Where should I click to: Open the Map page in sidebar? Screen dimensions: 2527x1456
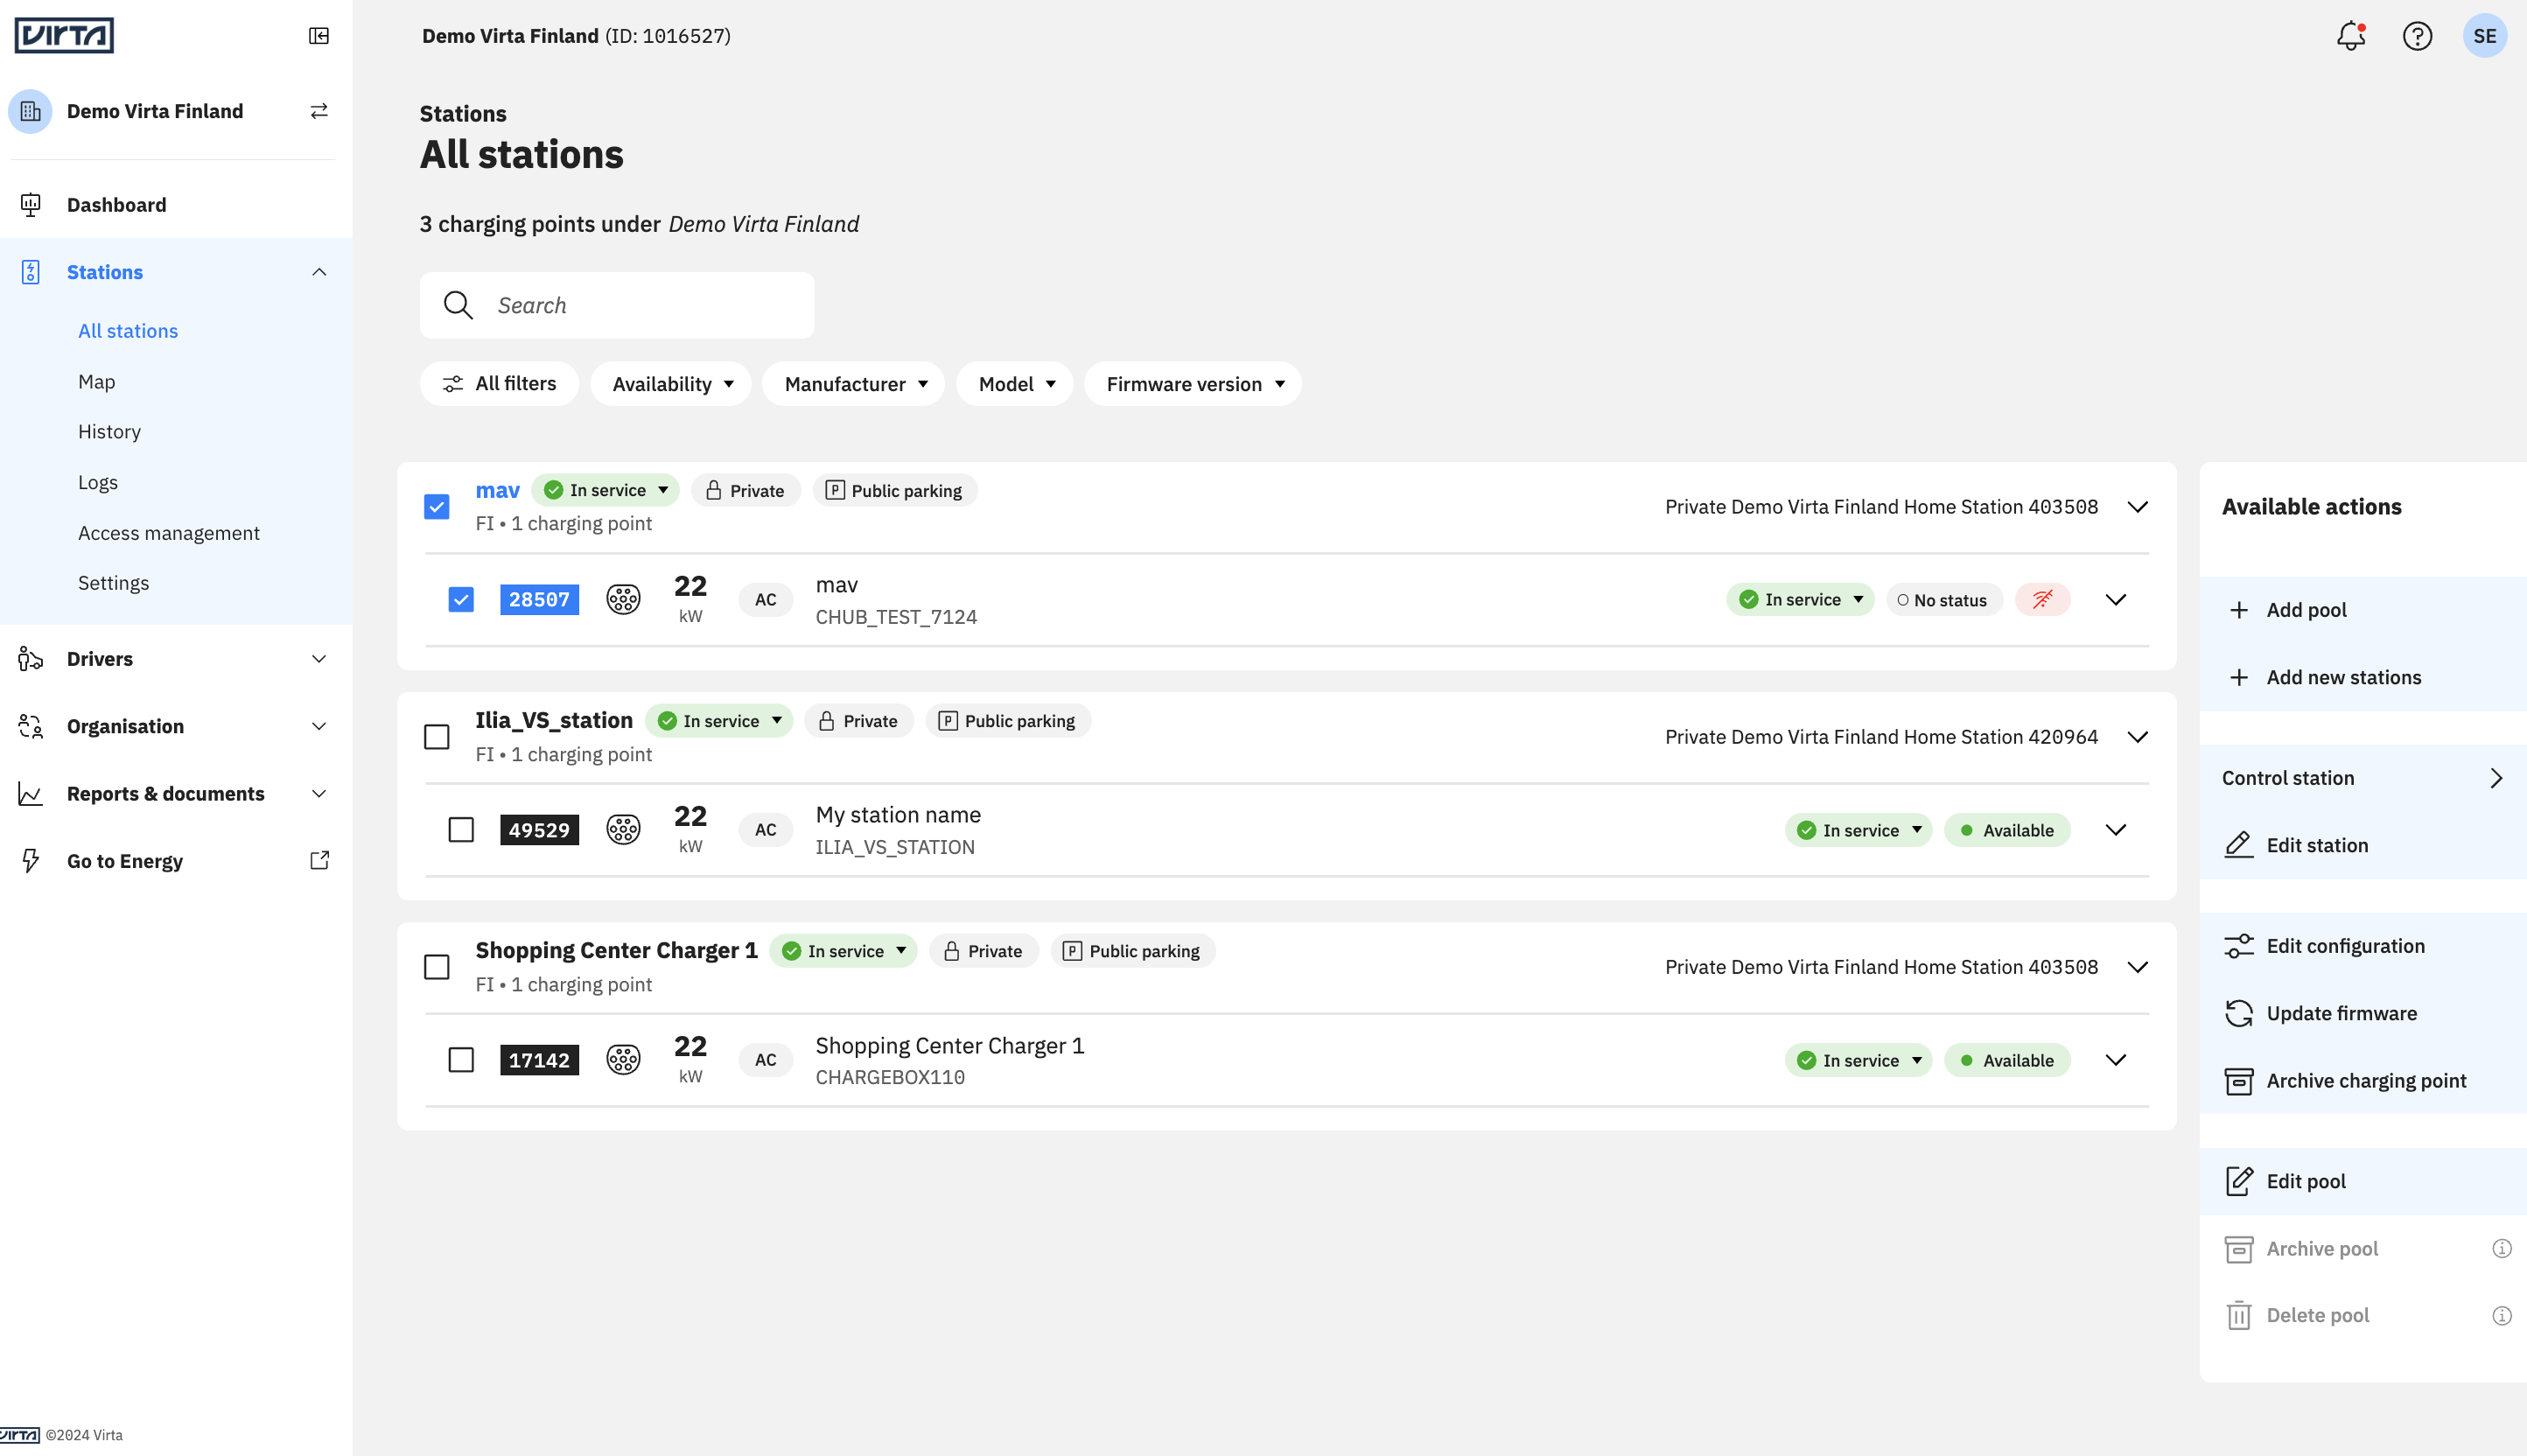pos(97,382)
